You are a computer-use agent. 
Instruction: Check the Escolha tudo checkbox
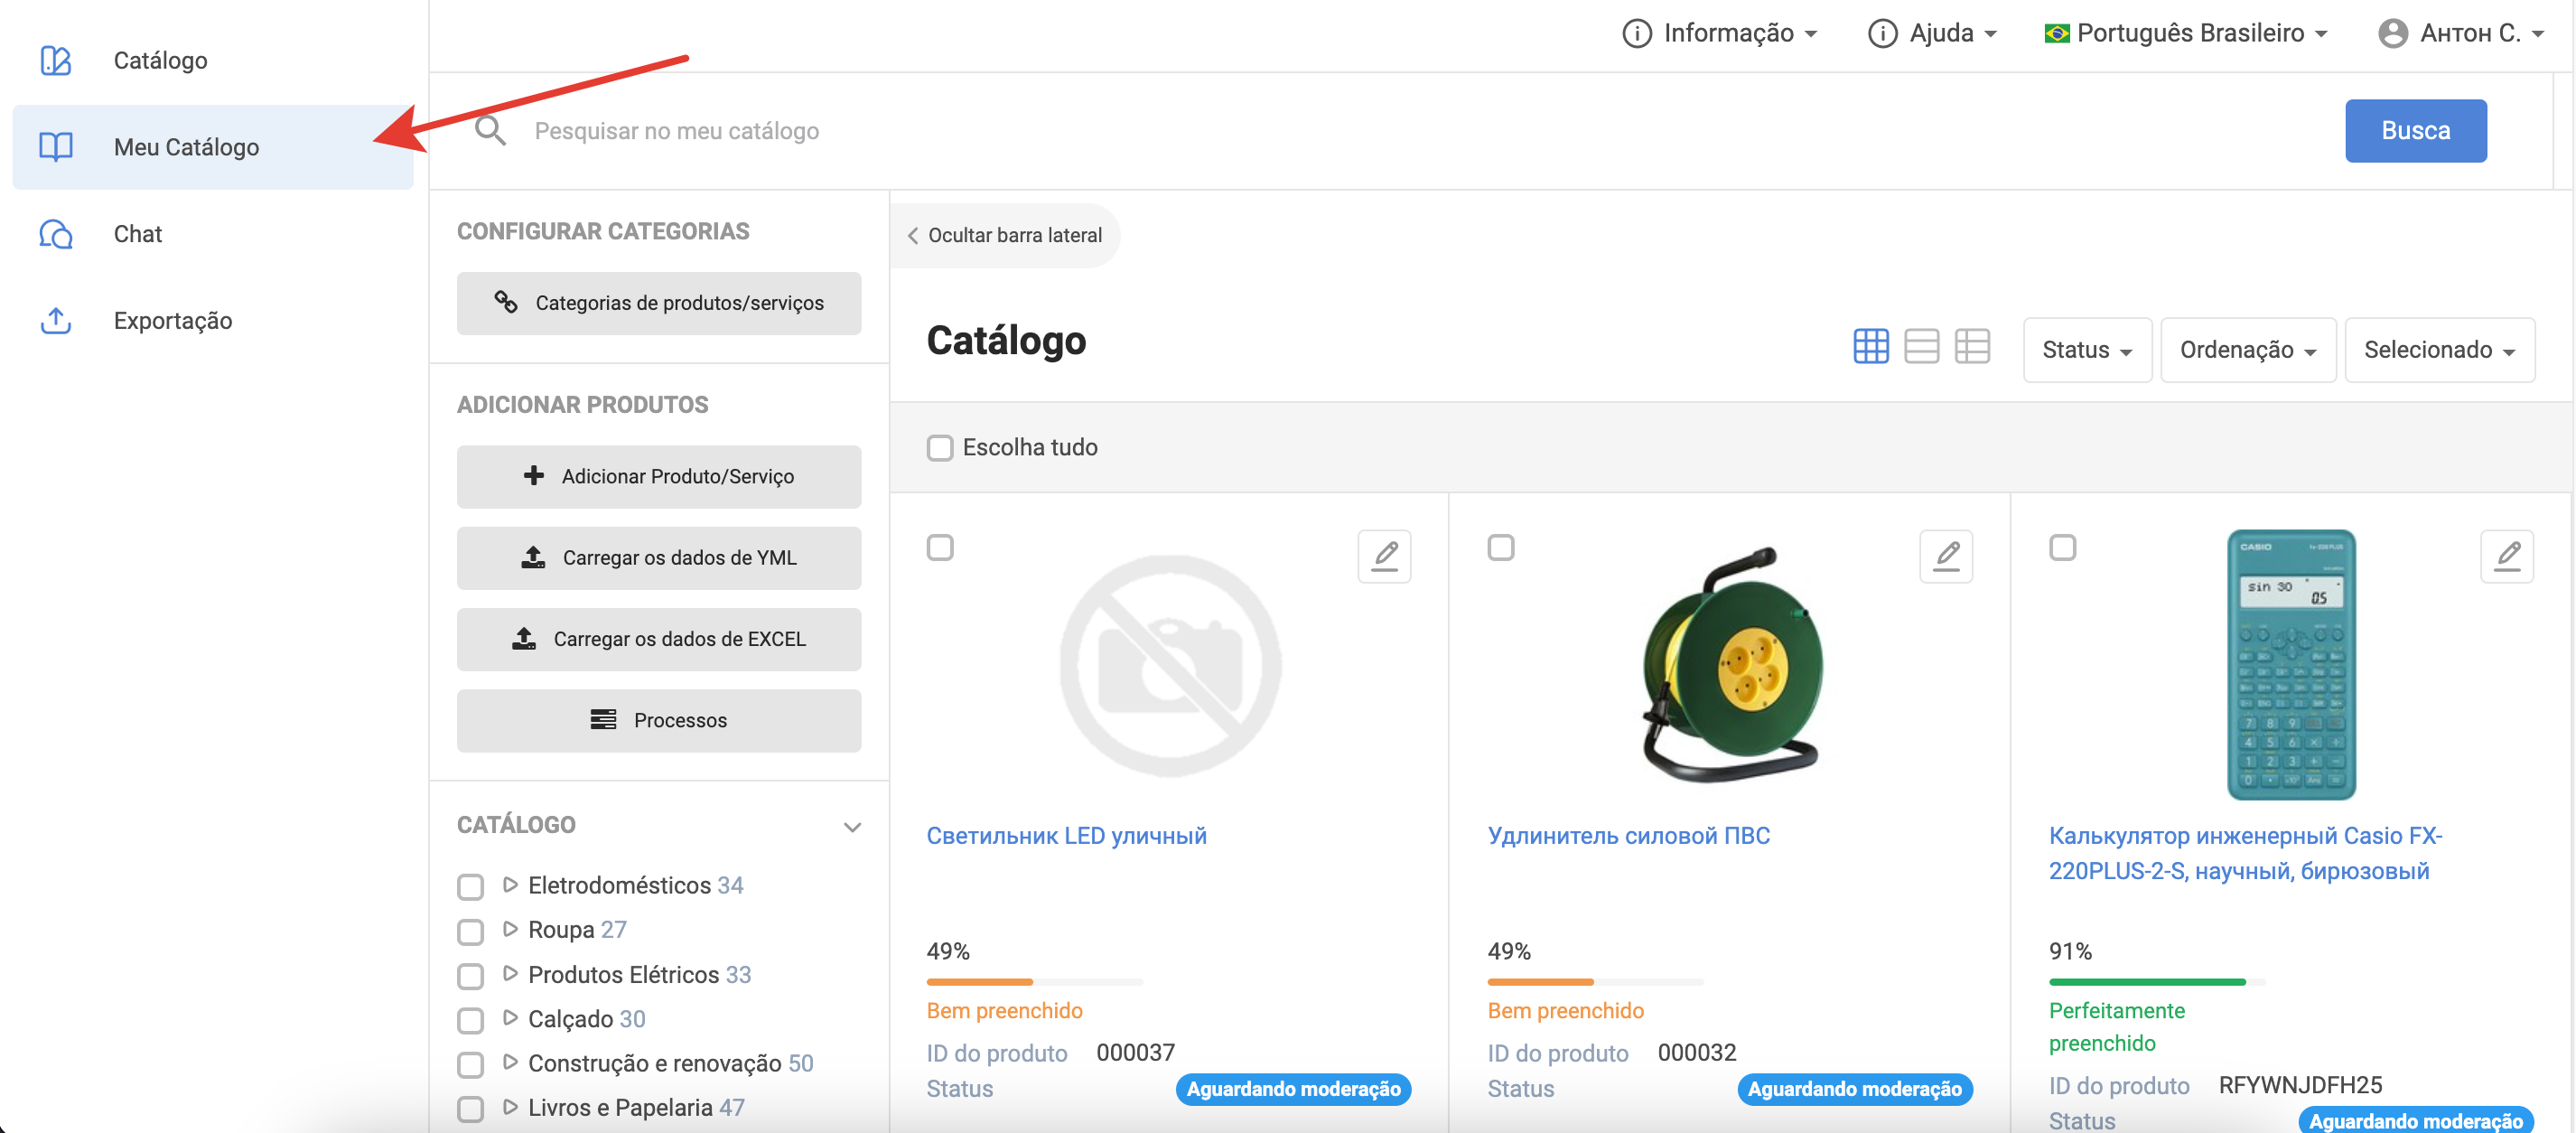(x=939, y=447)
